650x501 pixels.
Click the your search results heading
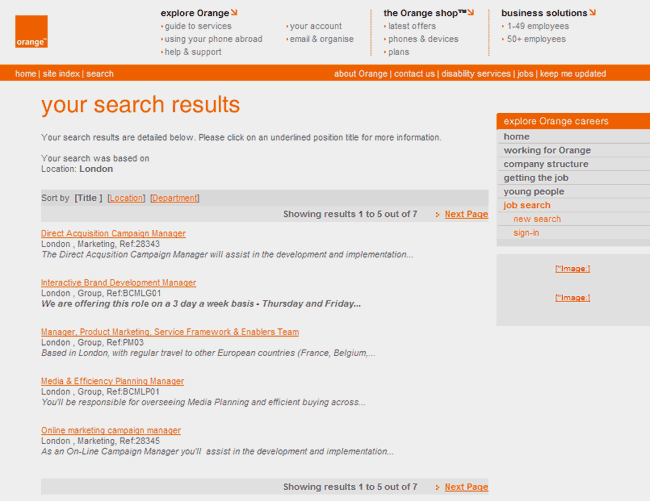point(140,104)
